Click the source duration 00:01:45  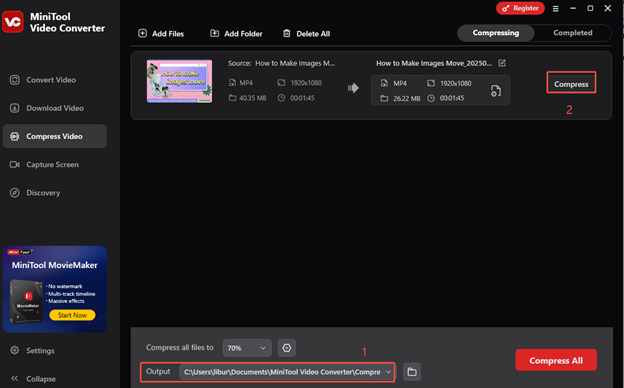[x=302, y=98]
